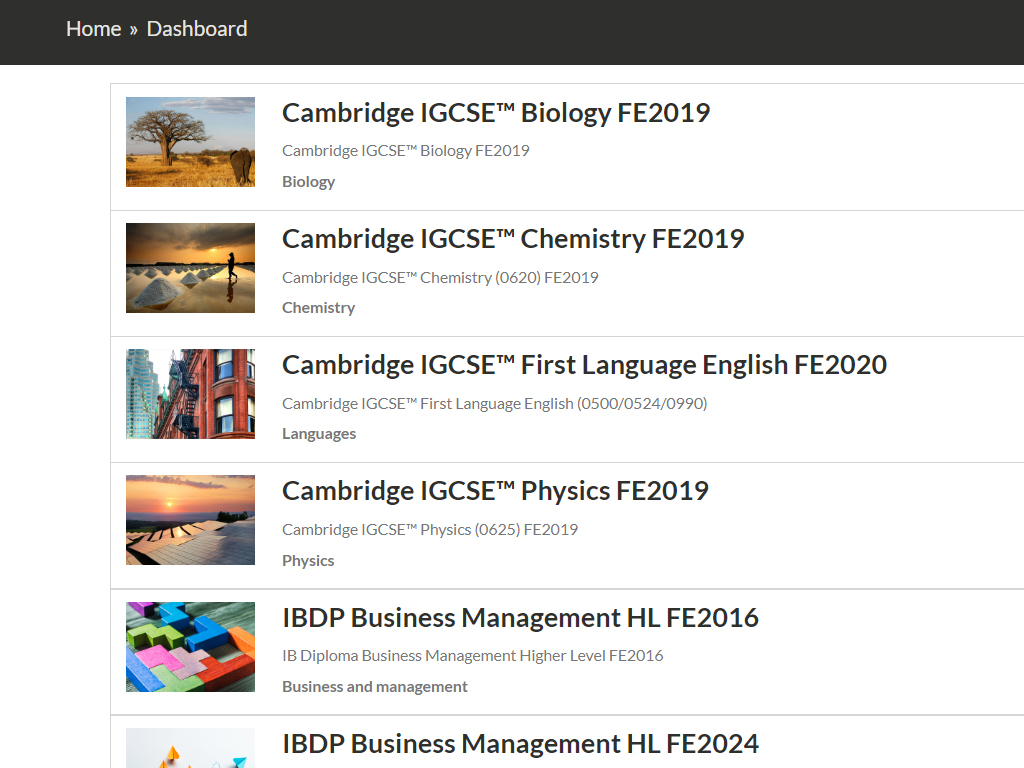Select the brick building English course thumbnail
Viewport: 1024px width, 768px height.
(190, 394)
